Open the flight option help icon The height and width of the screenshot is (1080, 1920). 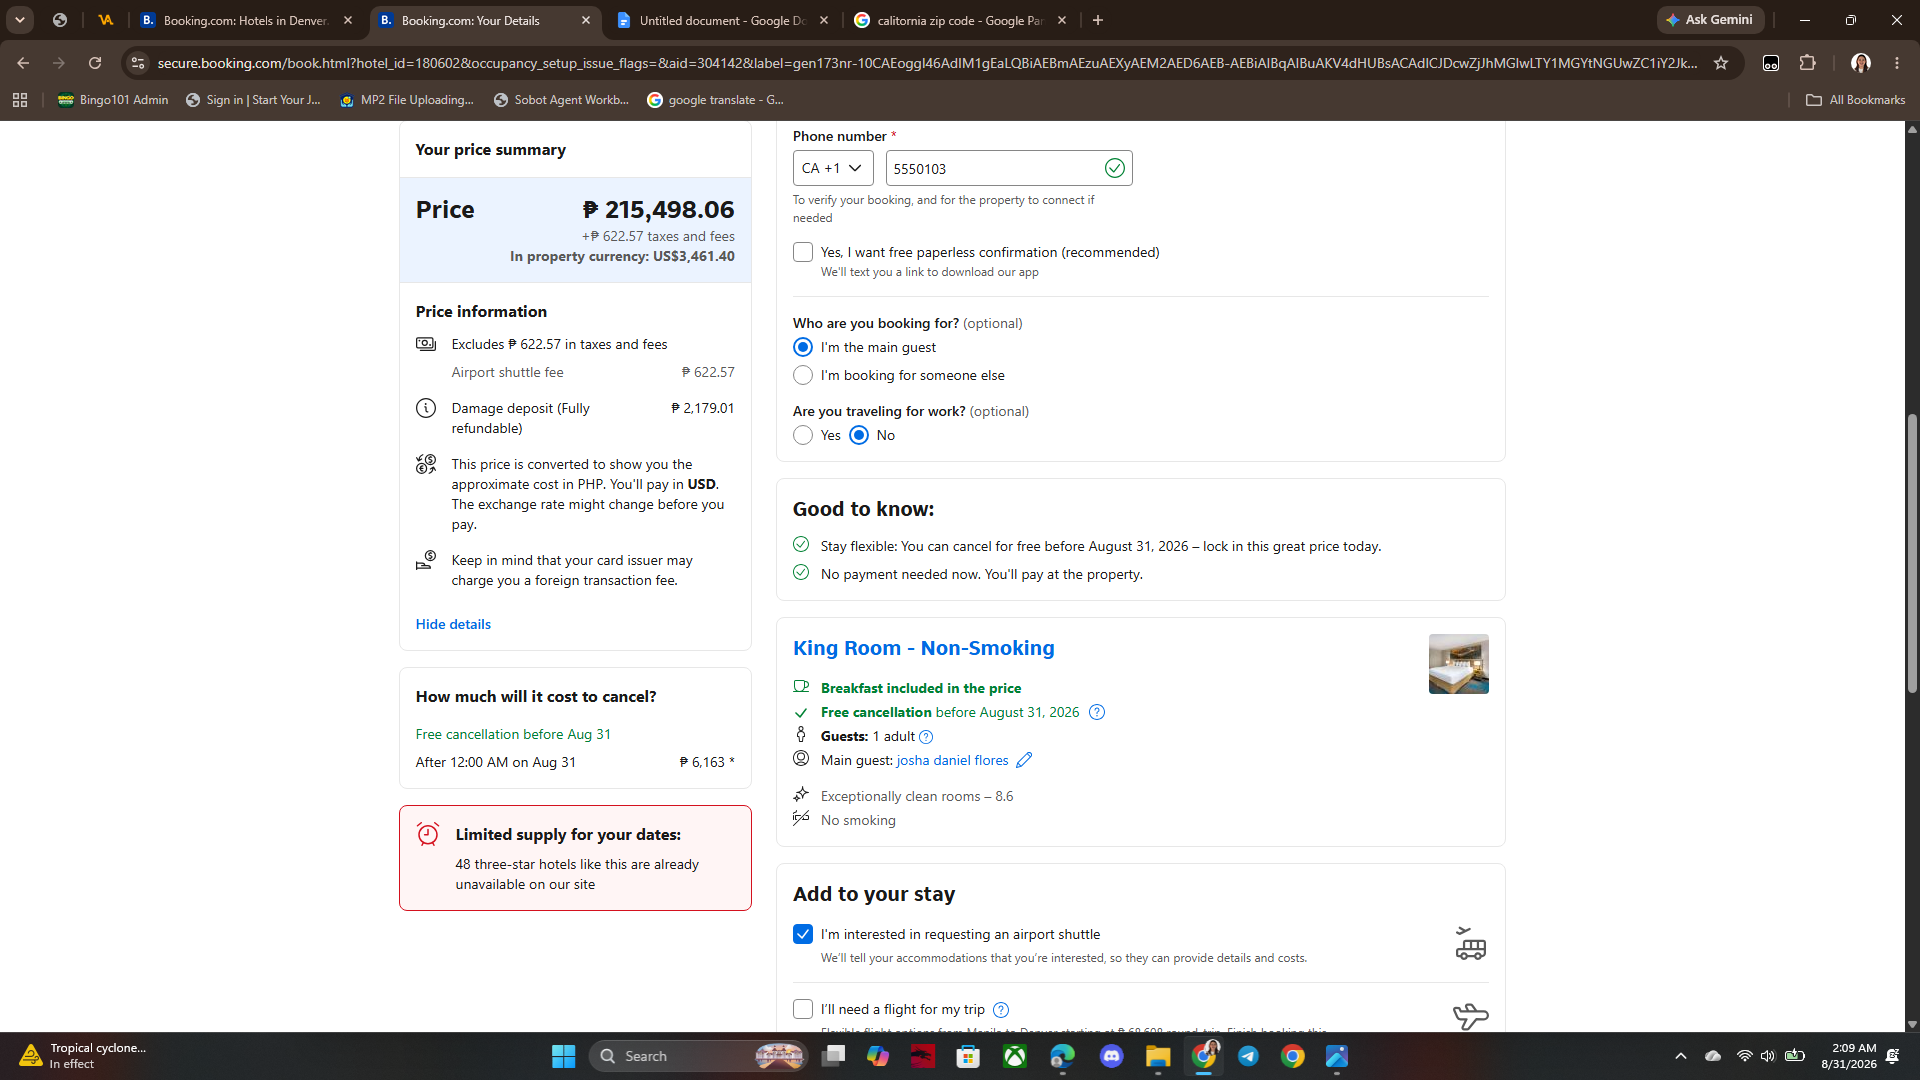coord(1001,1010)
